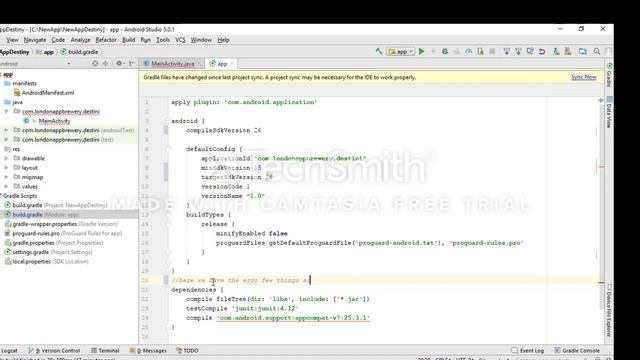Click the red error stripe marker

click(x=601, y=282)
